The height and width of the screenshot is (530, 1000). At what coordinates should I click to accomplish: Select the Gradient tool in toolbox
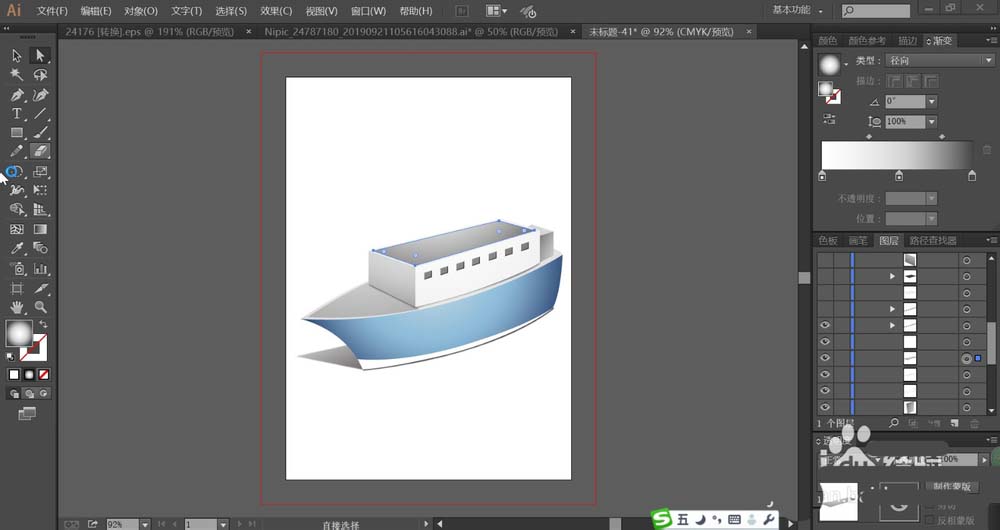pos(40,229)
